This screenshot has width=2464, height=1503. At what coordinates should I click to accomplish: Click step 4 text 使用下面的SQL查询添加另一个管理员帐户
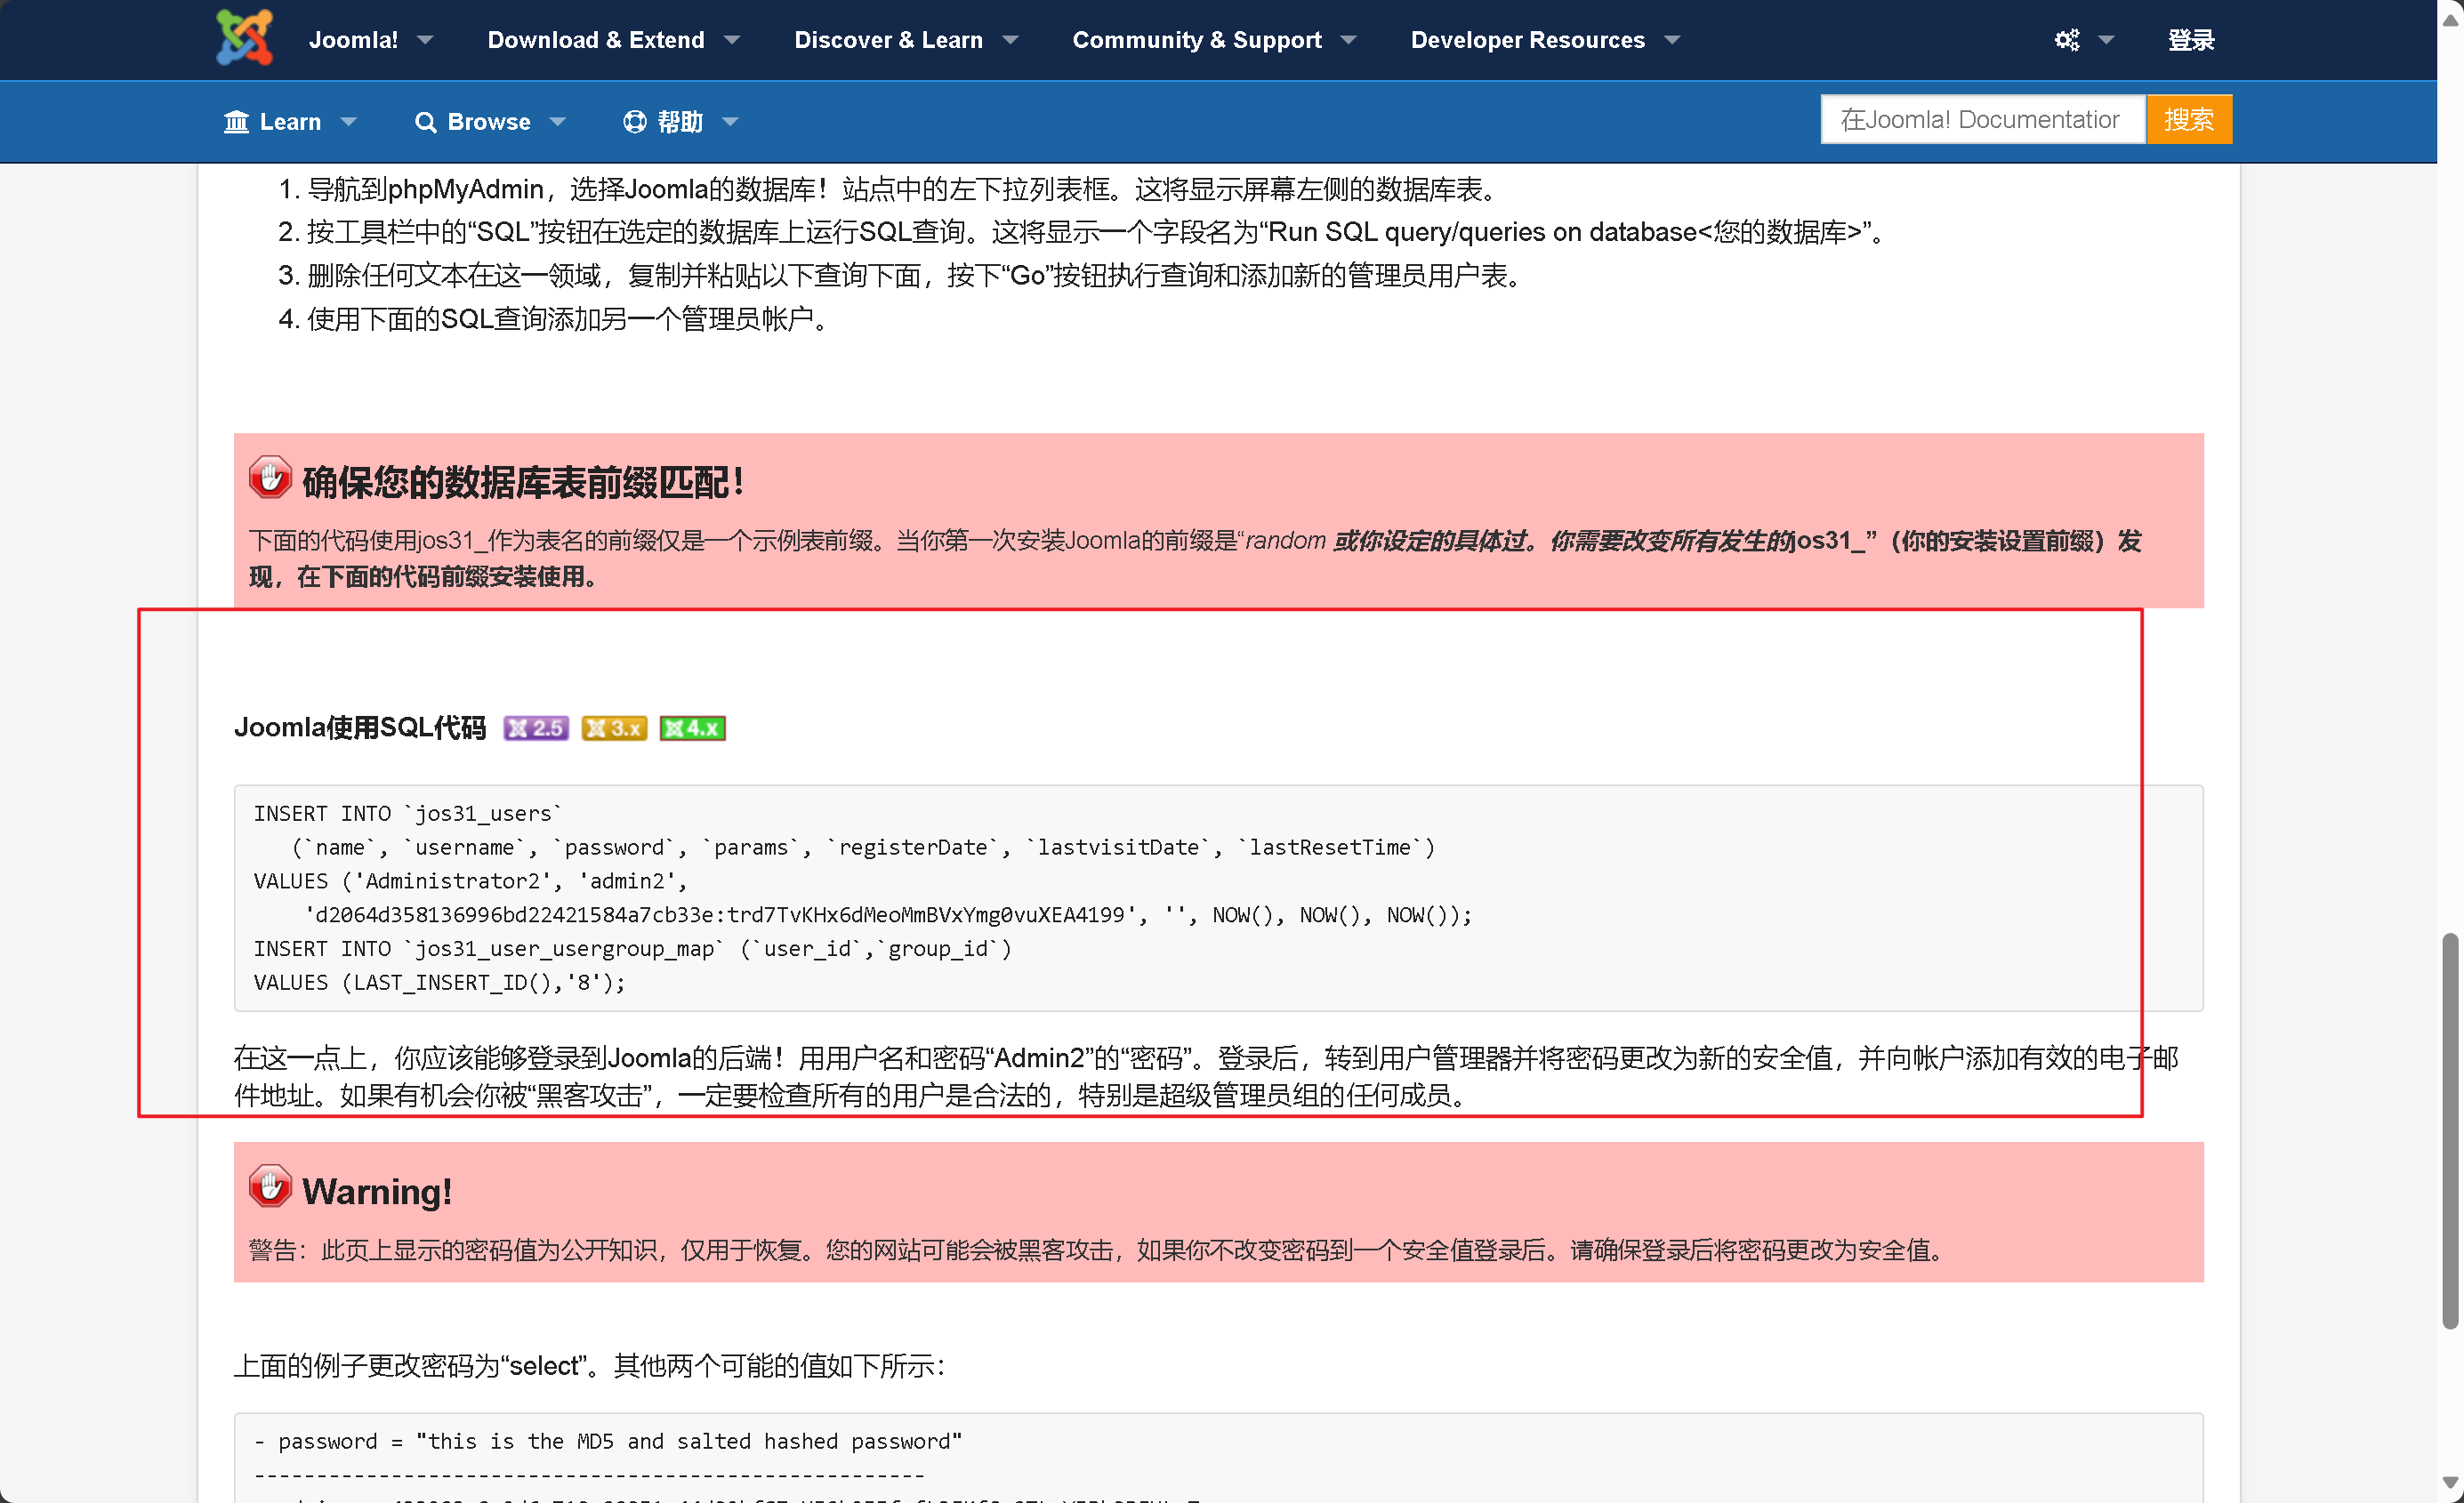(x=571, y=319)
